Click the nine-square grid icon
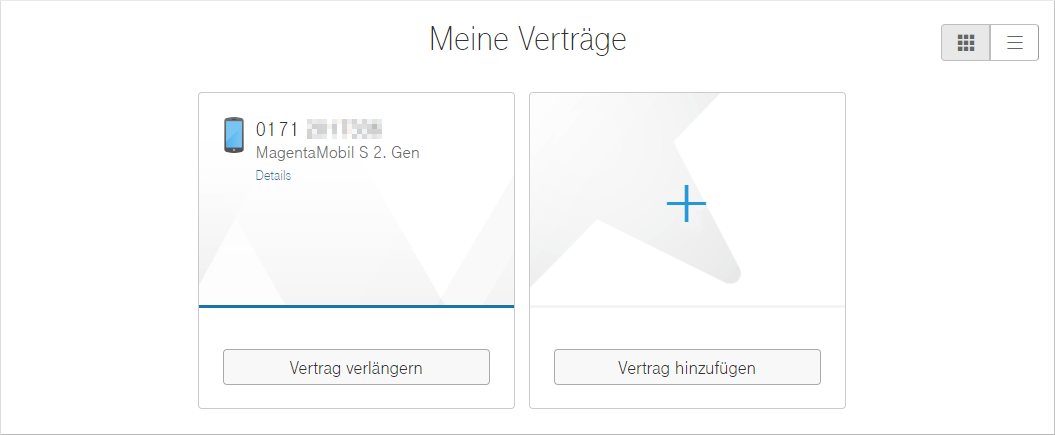The width and height of the screenshot is (1055, 435). (x=966, y=42)
